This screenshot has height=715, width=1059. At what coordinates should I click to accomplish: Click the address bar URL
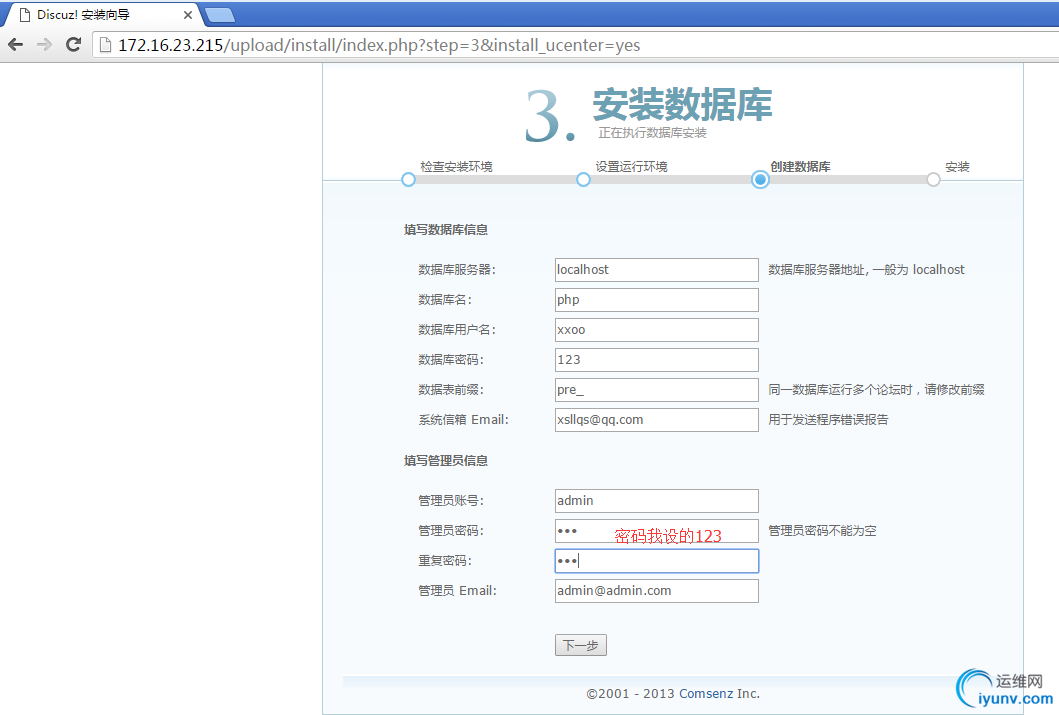tap(379, 45)
